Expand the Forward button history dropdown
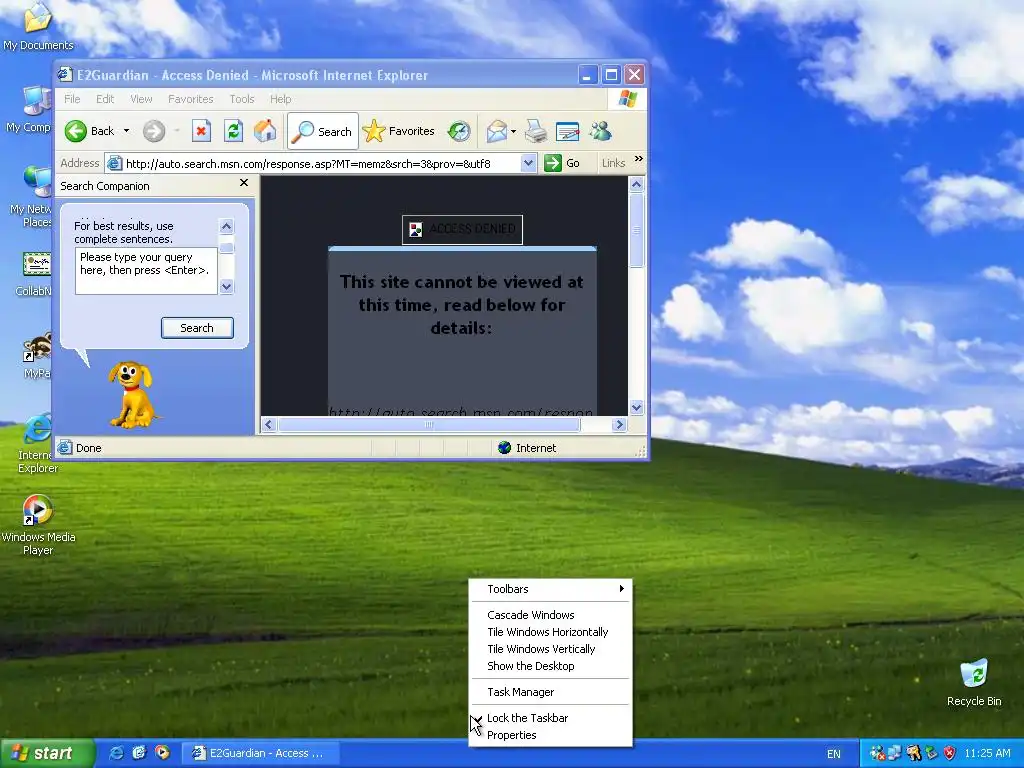Image resolution: width=1024 pixels, height=768 pixels. 176,131
